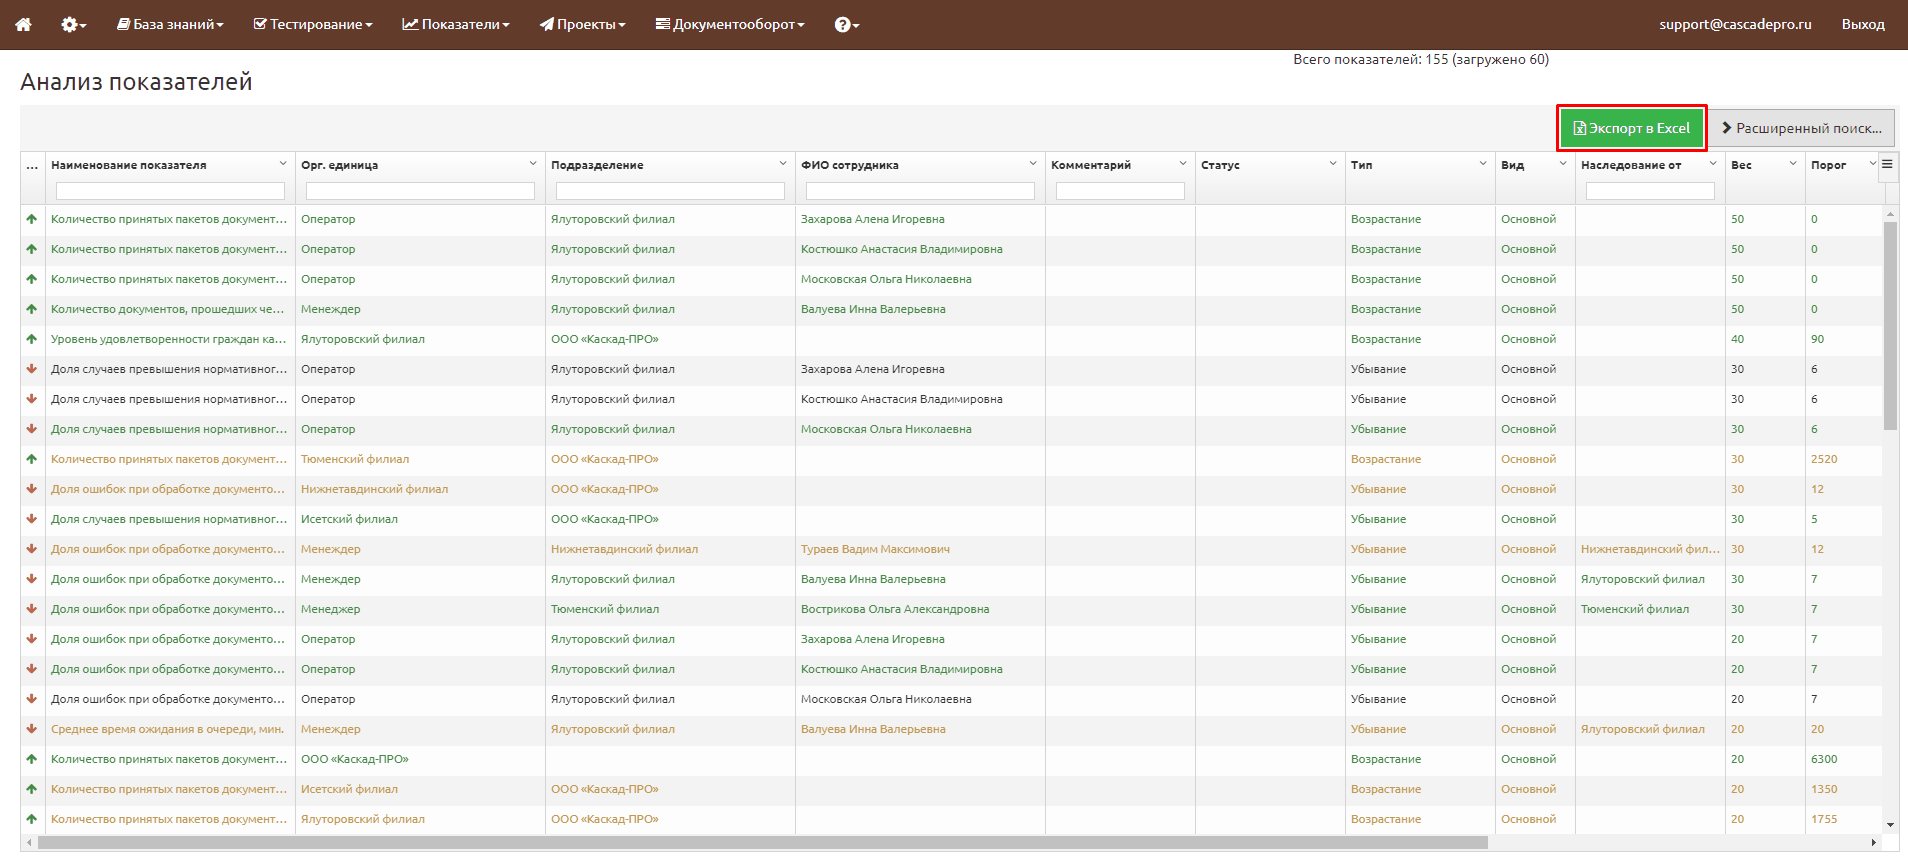Click the cell Тураев Вадим Максимович
The image size is (1908, 859).
tap(920, 549)
